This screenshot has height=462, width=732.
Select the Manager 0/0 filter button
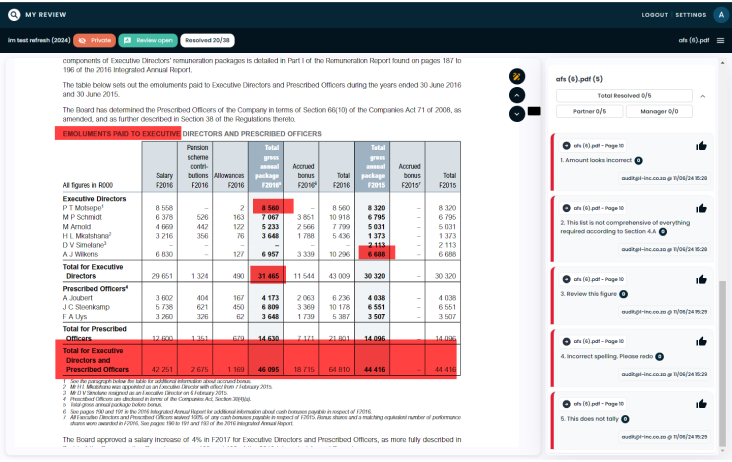tap(660, 111)
